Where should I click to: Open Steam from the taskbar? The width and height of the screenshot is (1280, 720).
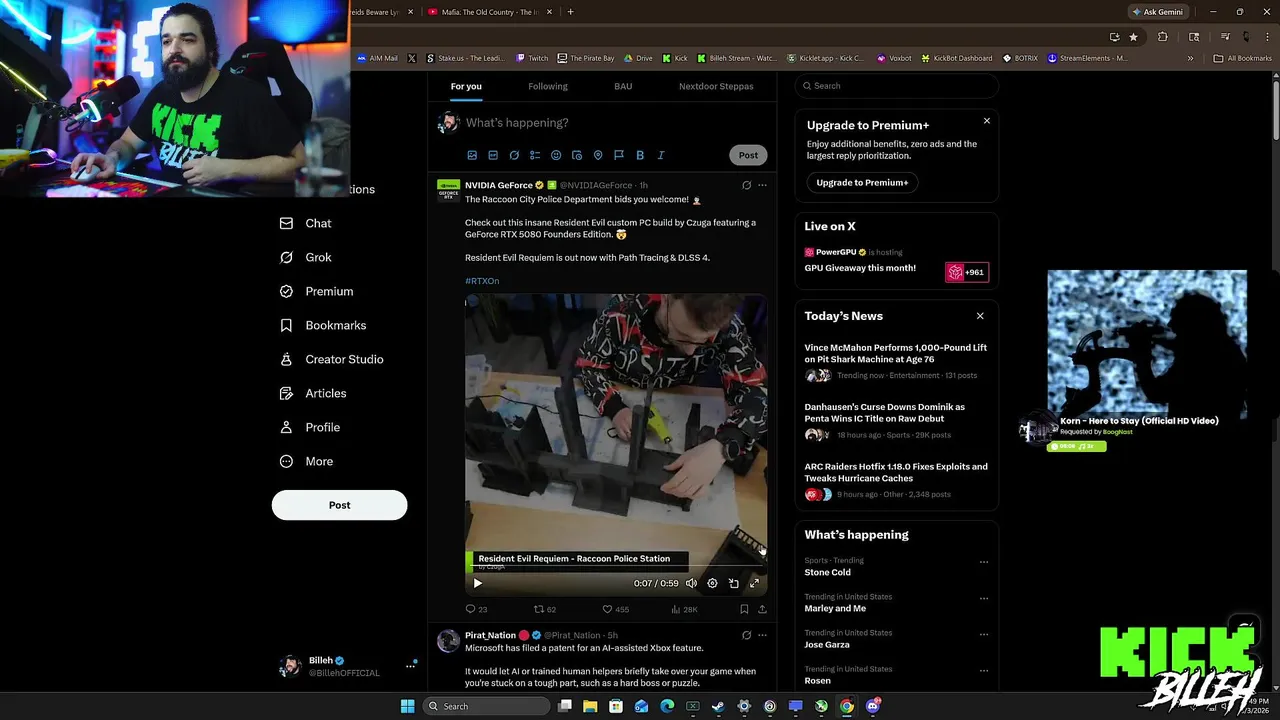(718, 706)
